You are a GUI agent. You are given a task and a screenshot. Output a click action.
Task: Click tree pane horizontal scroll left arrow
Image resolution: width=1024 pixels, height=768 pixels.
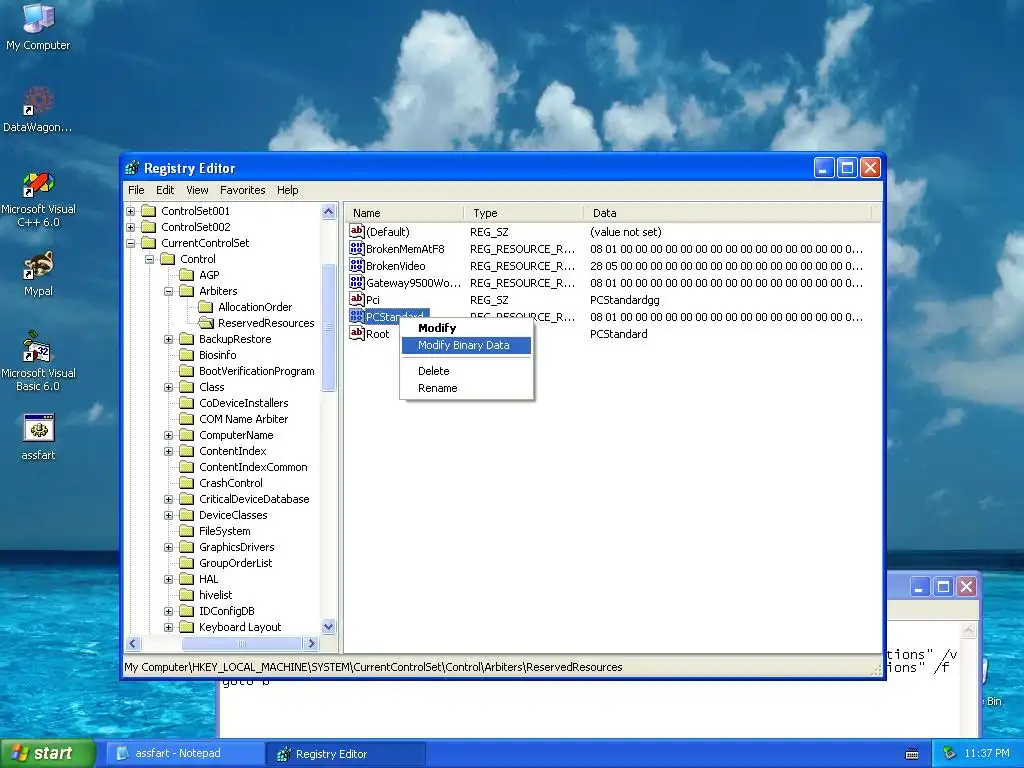tap(133, 643)
